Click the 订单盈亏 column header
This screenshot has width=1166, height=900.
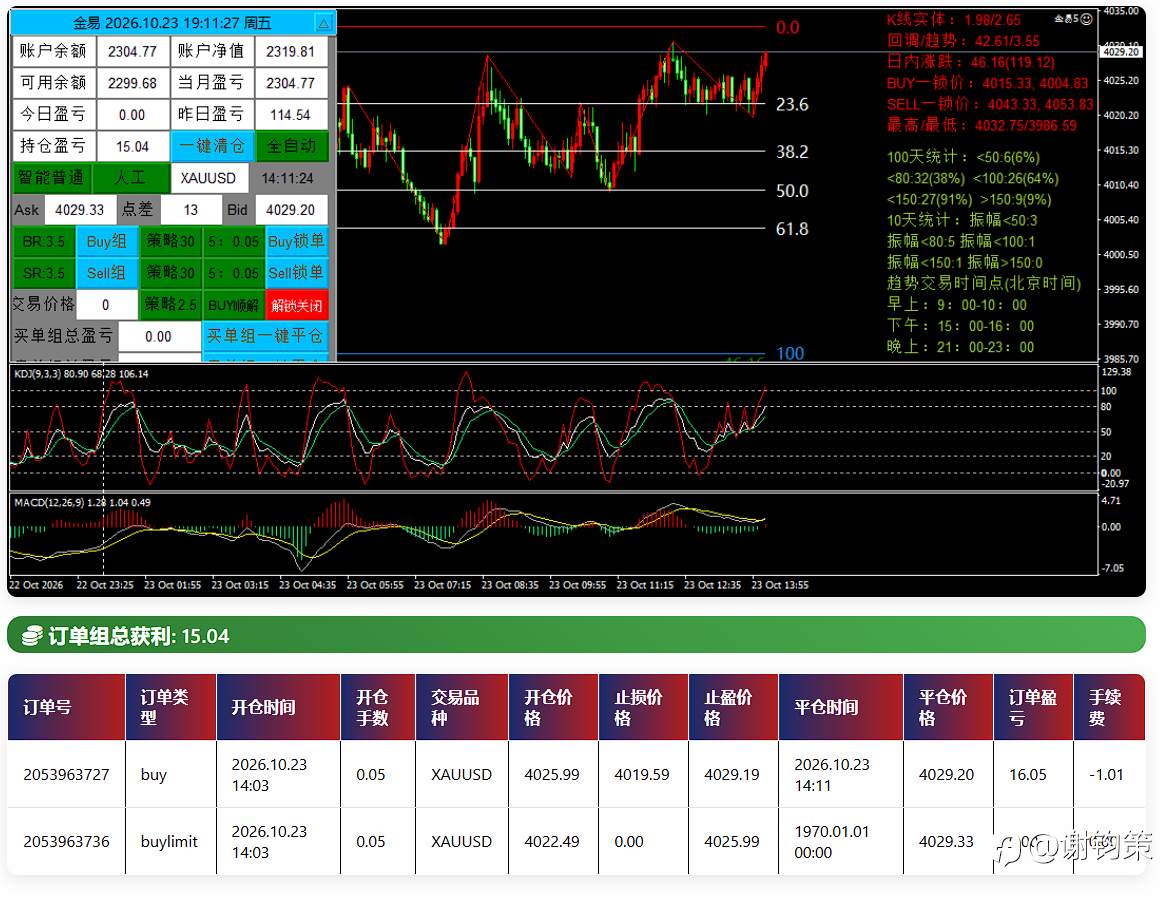1032,707
